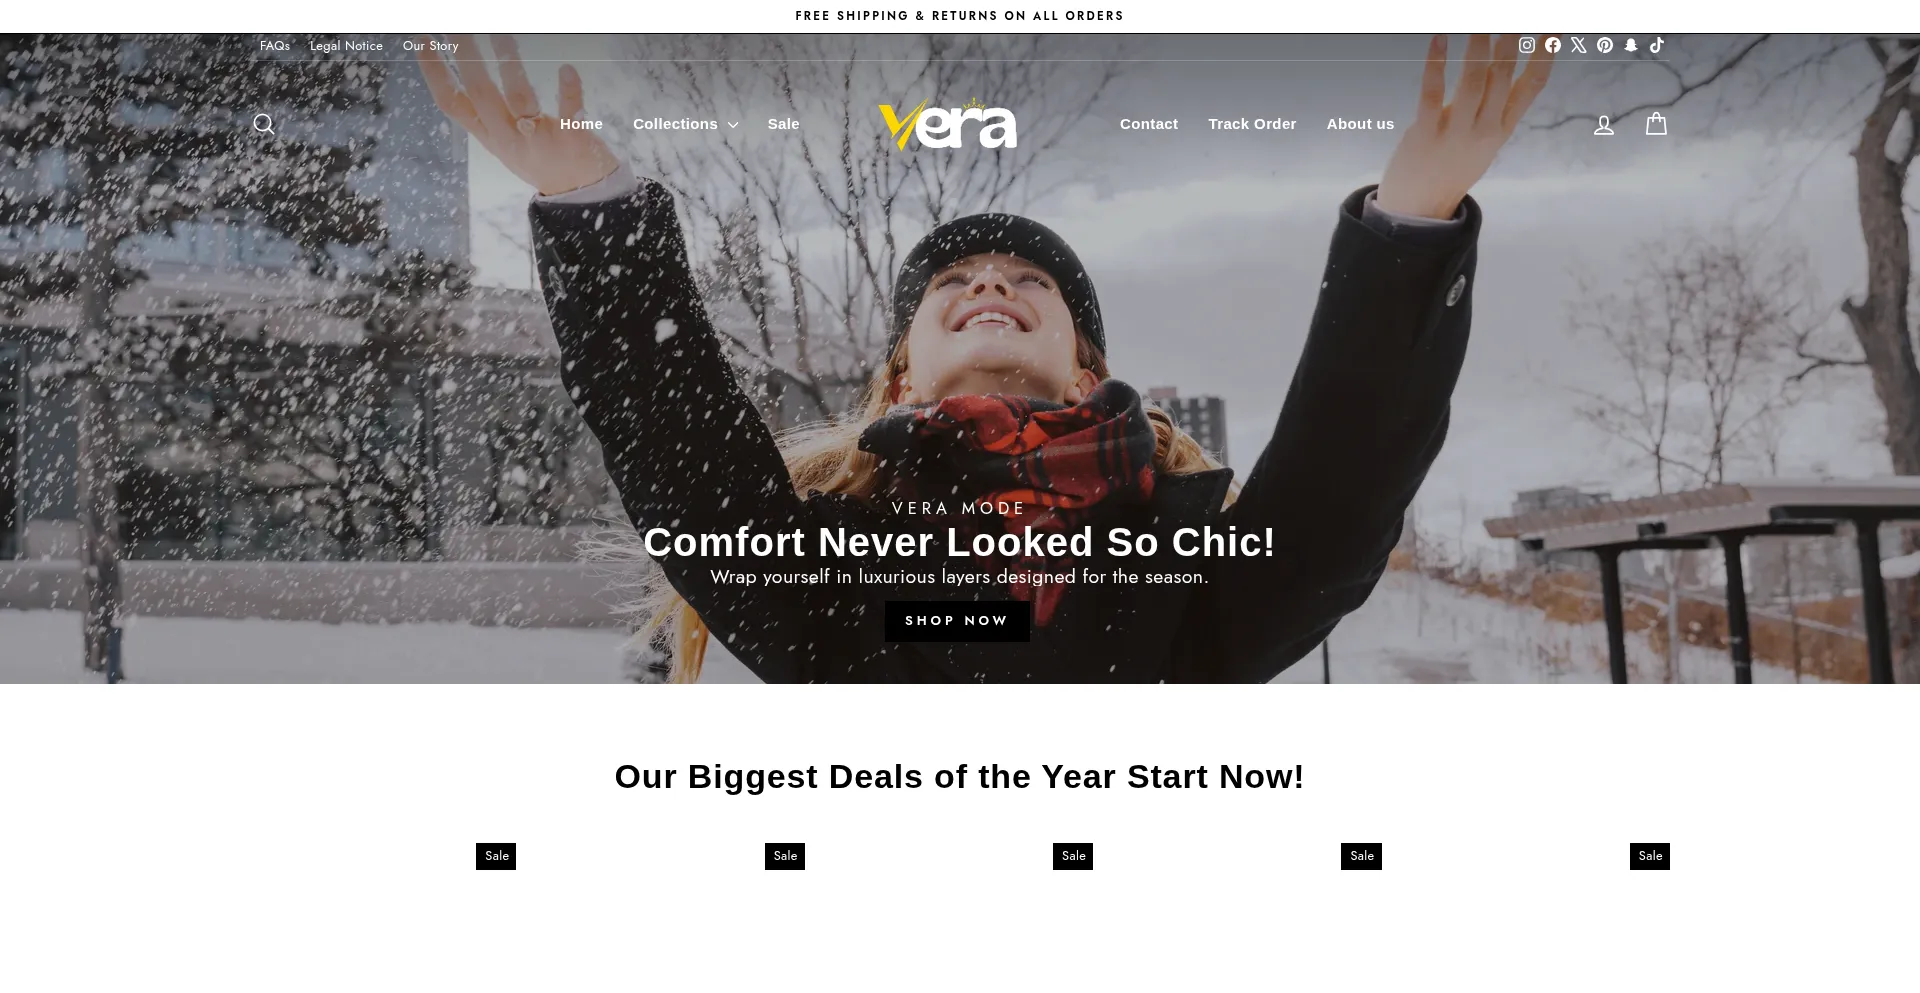Open the Track Order page
The width and height of the screenshot is (1920, 993).
pyautogui.click(x=1252, y=124)
